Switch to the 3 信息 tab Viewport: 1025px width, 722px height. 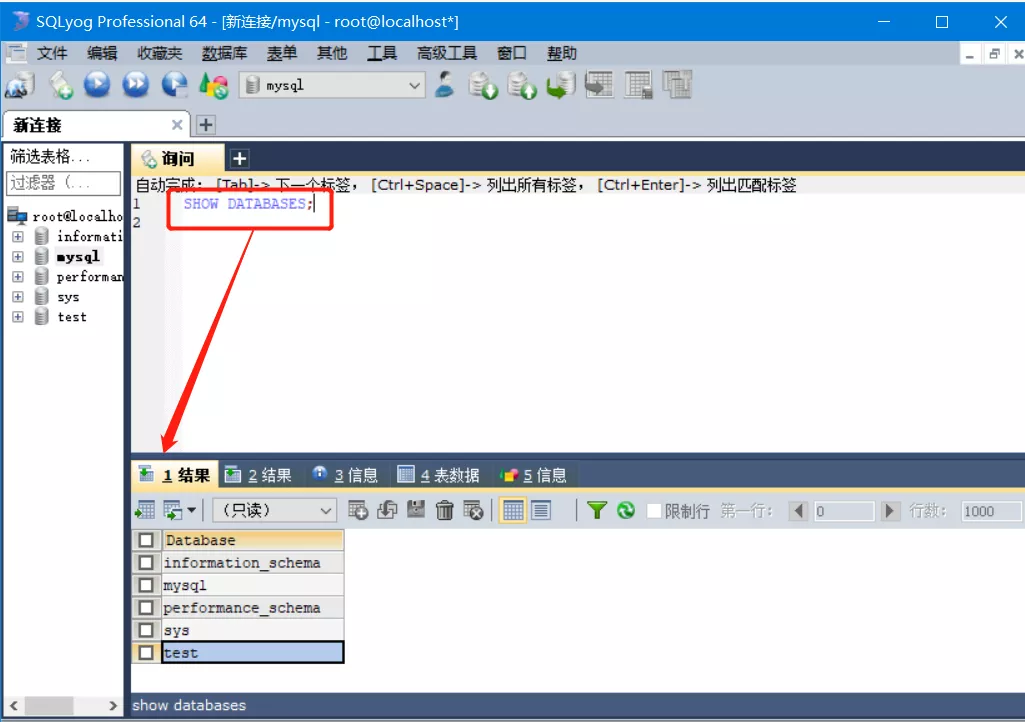[x=344, y=475]
